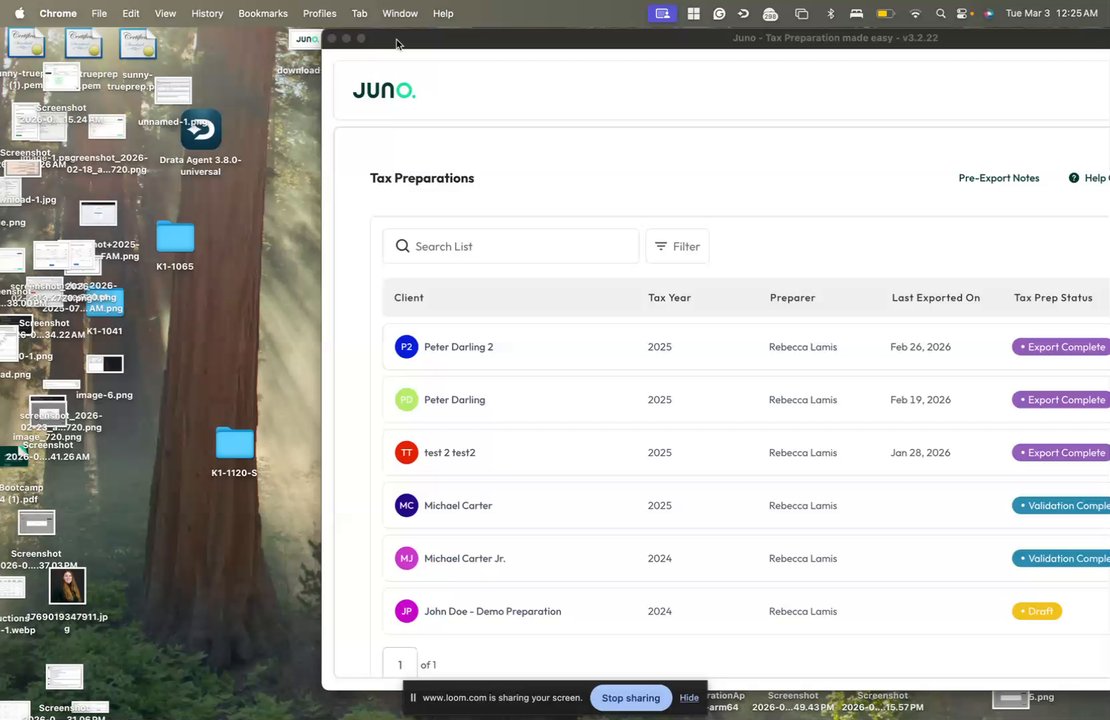1110x720 pixels.
Task: Click the Jan 28, 2026 export date
Action: coord(920,452)
